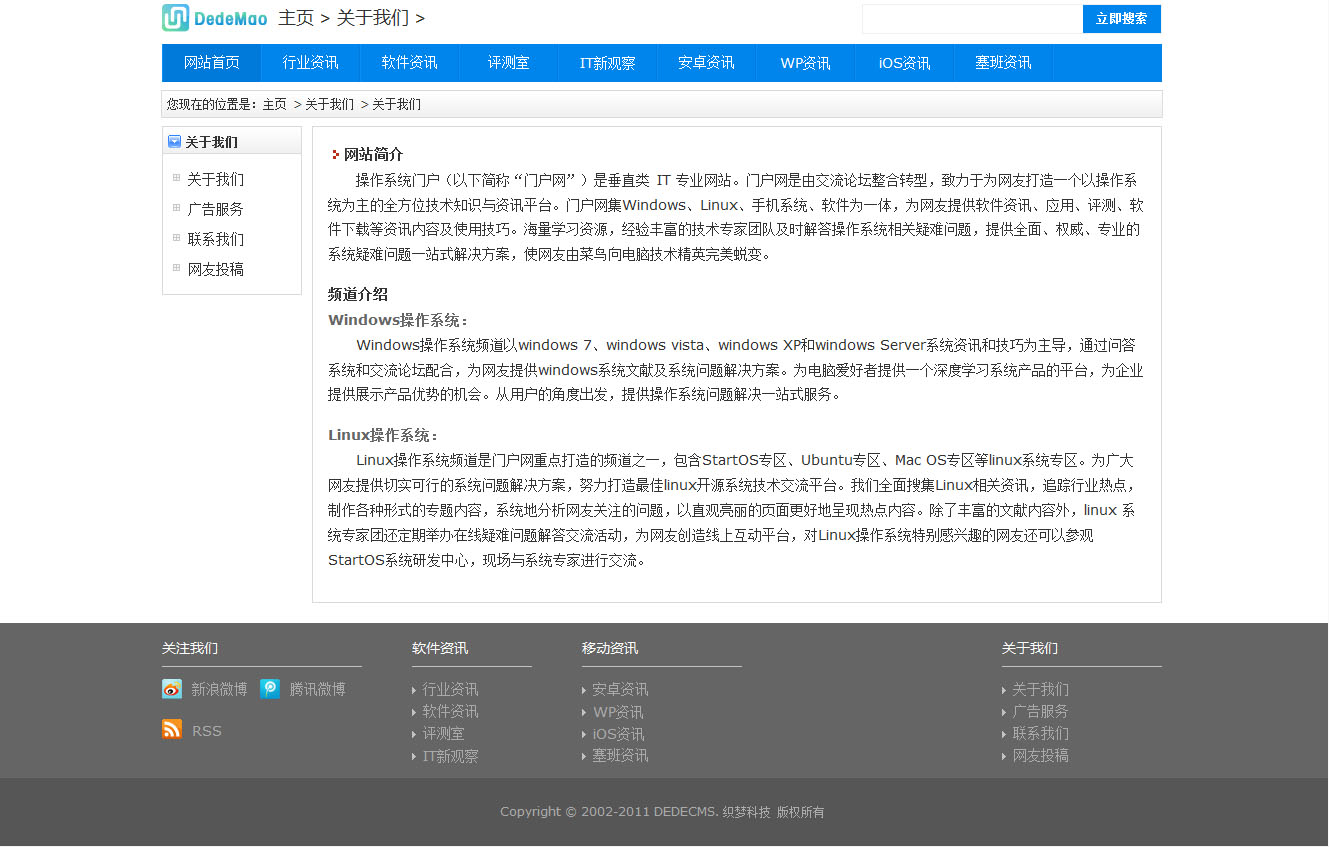1329x847 pixels.
Task: Open the footer WP资讯 link
Action: (618, 712)
